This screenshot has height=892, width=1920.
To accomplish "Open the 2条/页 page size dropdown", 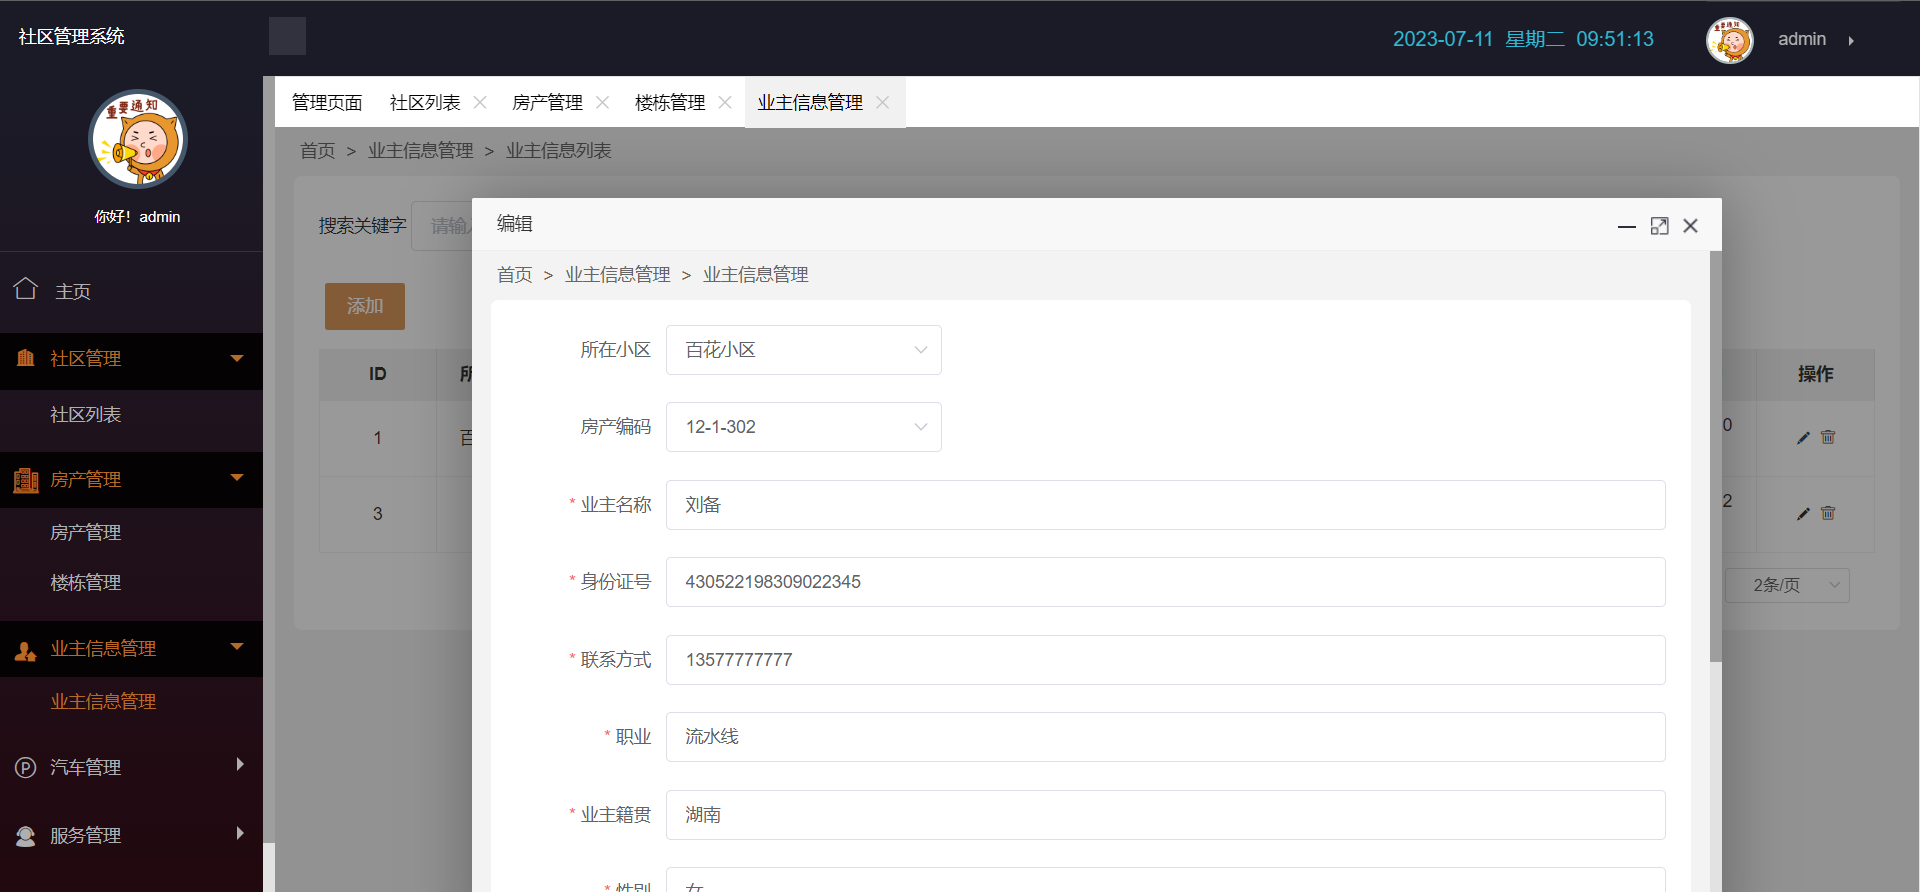I will 1787,585.
